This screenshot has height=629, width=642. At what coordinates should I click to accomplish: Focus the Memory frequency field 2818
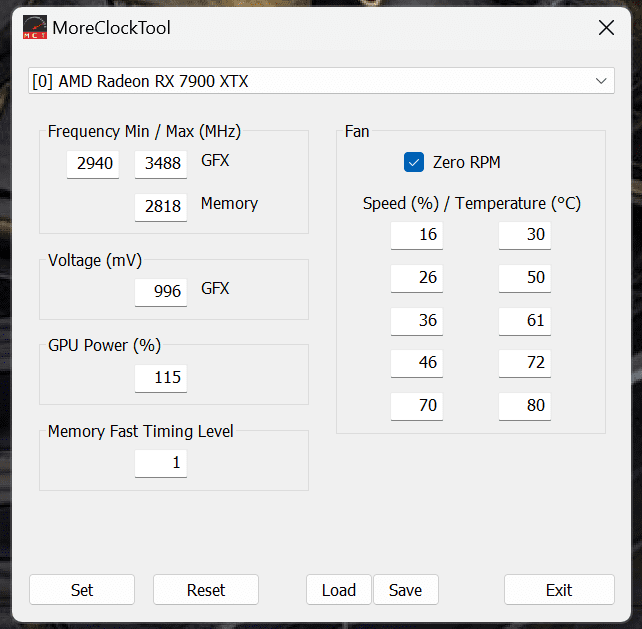pyautogui.click(x=160, y=207)
